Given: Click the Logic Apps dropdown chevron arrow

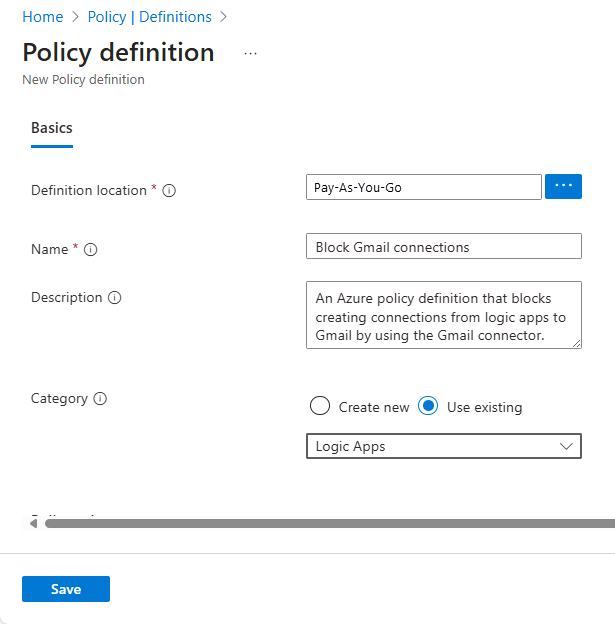Looking at the screenshot, I should [567, 446].
